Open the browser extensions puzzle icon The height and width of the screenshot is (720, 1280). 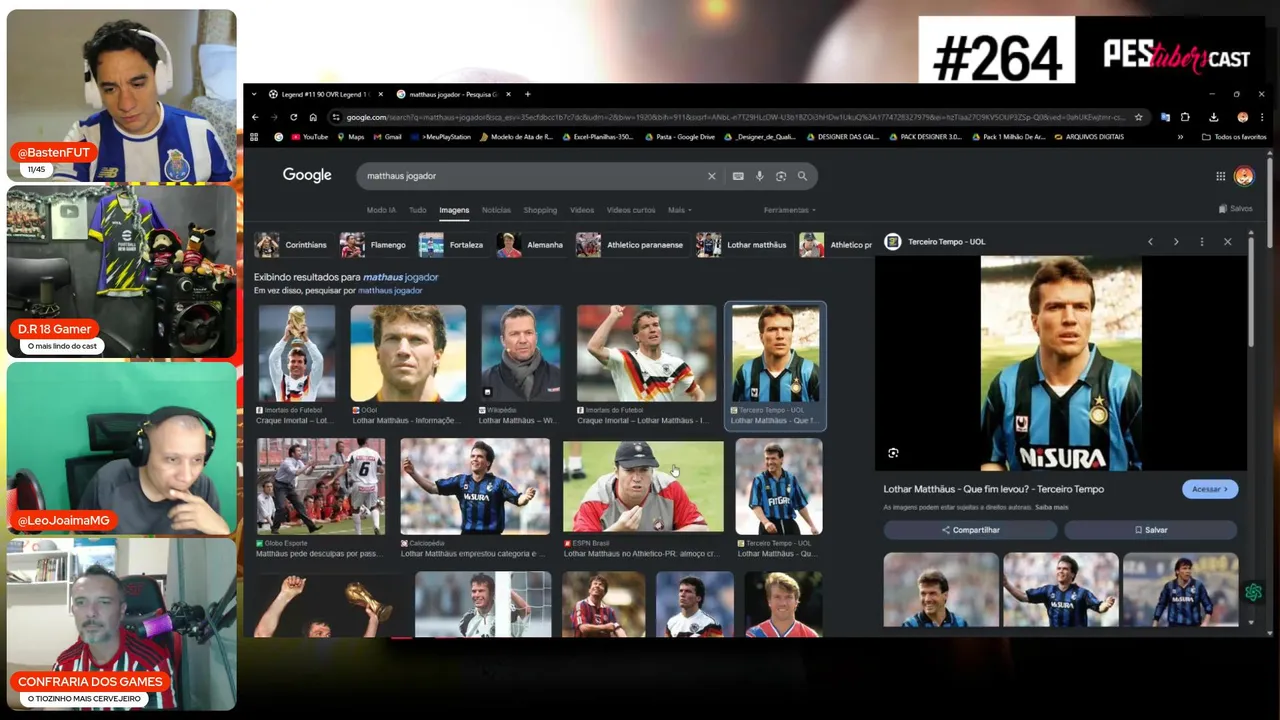1185,117
